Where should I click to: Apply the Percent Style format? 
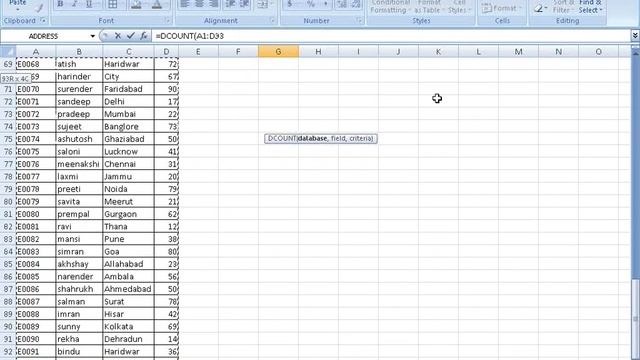(311, 4)
